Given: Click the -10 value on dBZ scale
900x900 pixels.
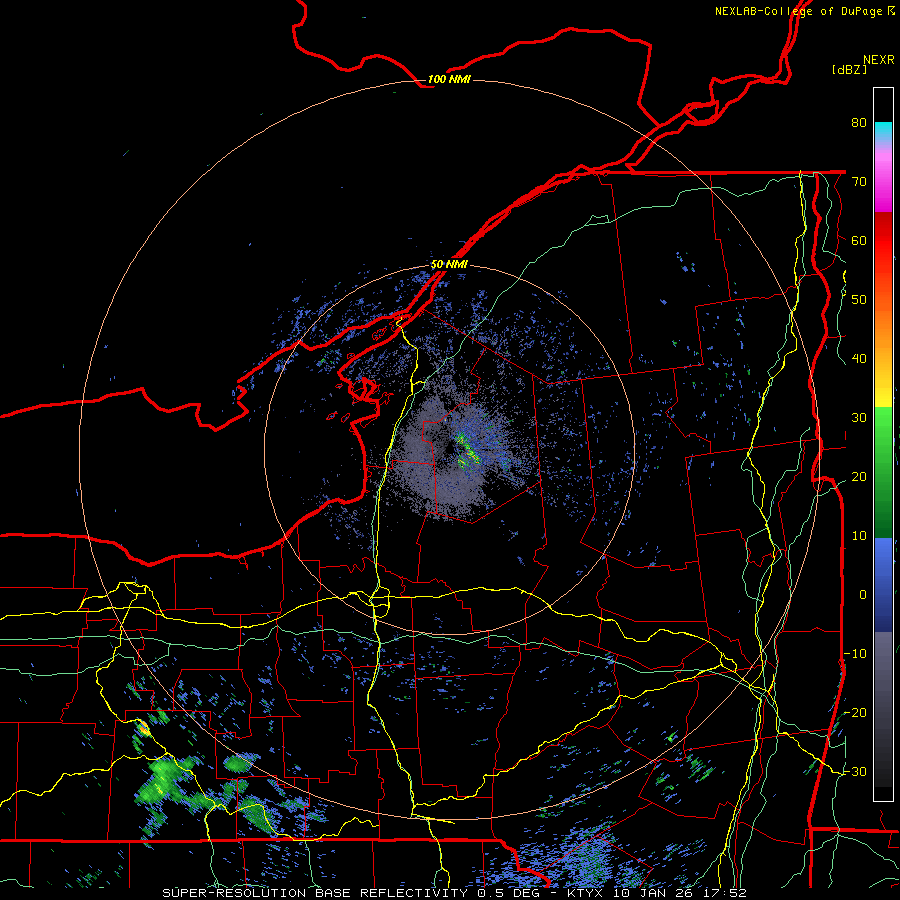Looking at the screenshot, I should point(855,654).
